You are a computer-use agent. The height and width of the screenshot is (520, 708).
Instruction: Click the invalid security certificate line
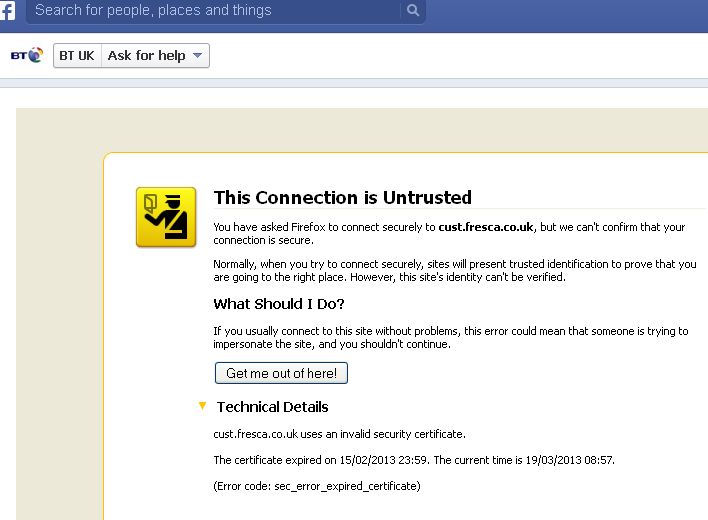coord(339,434)
